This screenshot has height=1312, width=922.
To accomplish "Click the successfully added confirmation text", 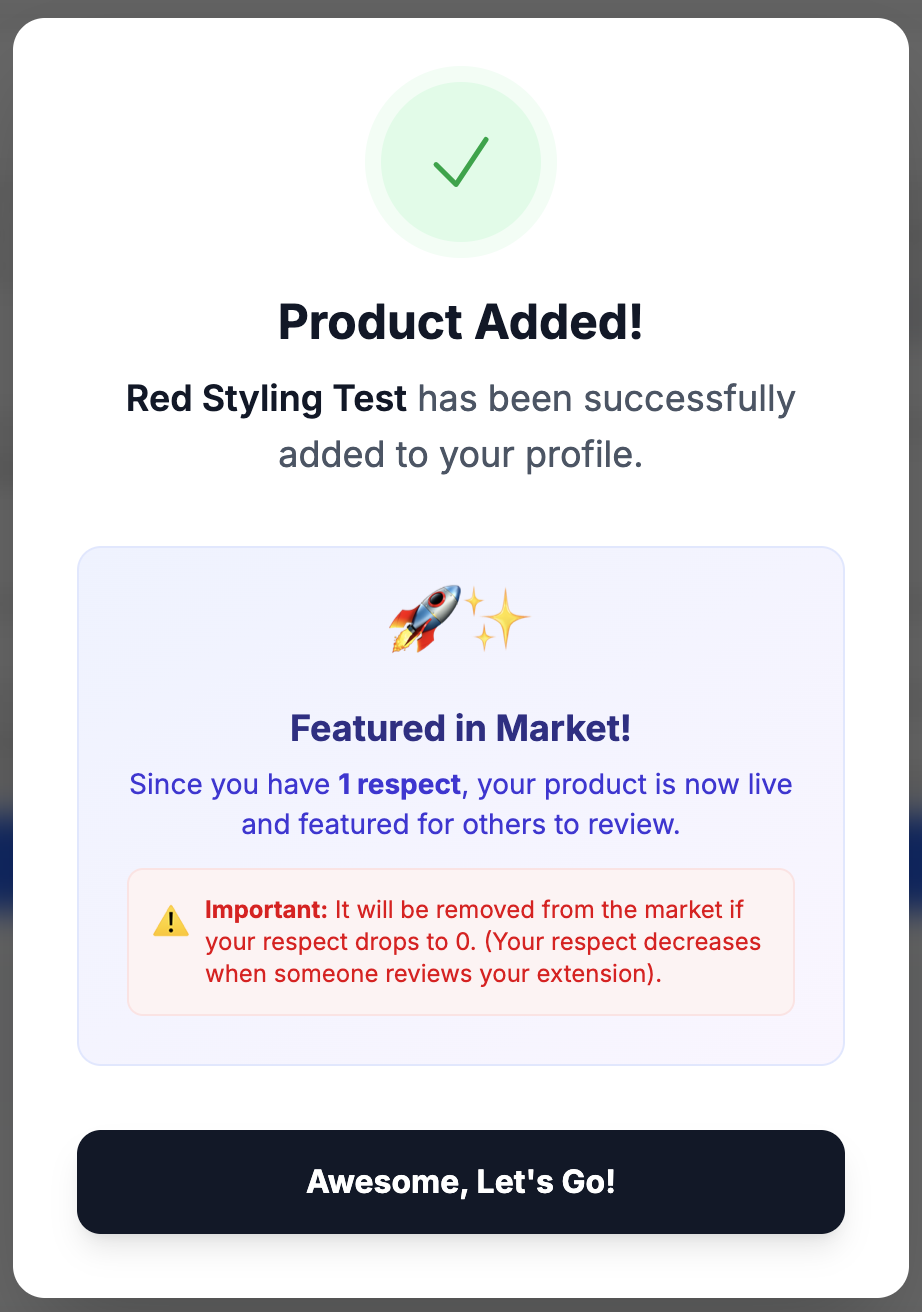I will 460,426.
